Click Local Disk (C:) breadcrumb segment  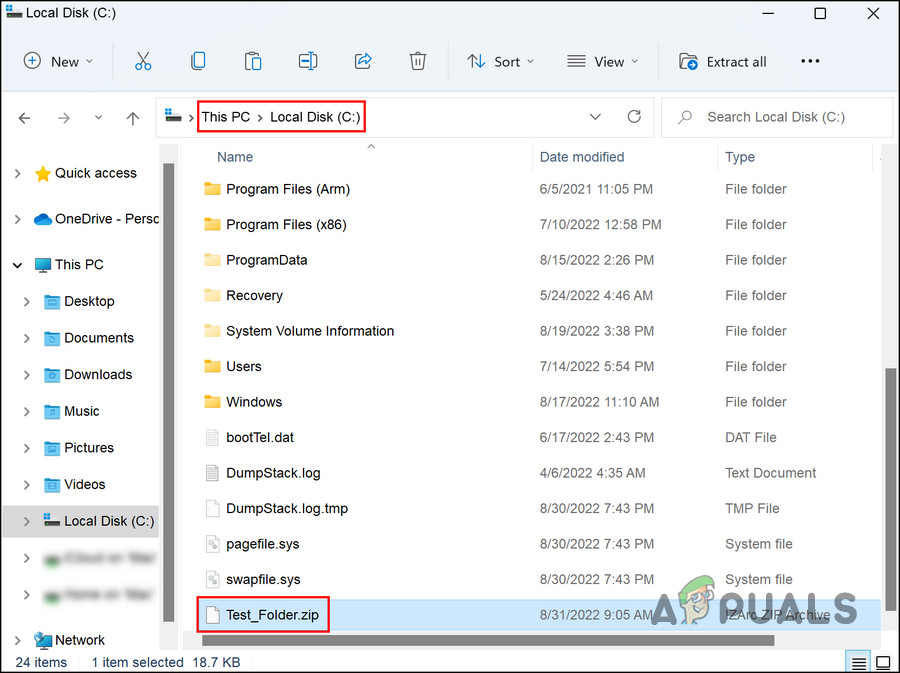315,117
